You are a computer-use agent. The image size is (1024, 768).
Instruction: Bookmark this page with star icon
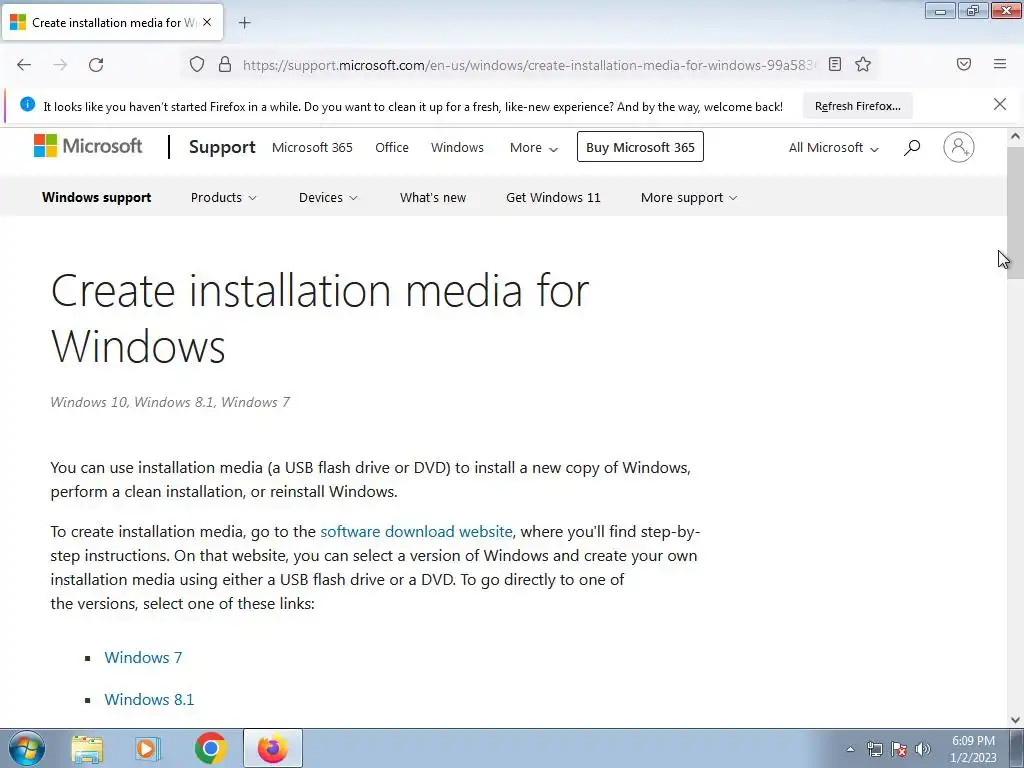[x=863, y=64]
